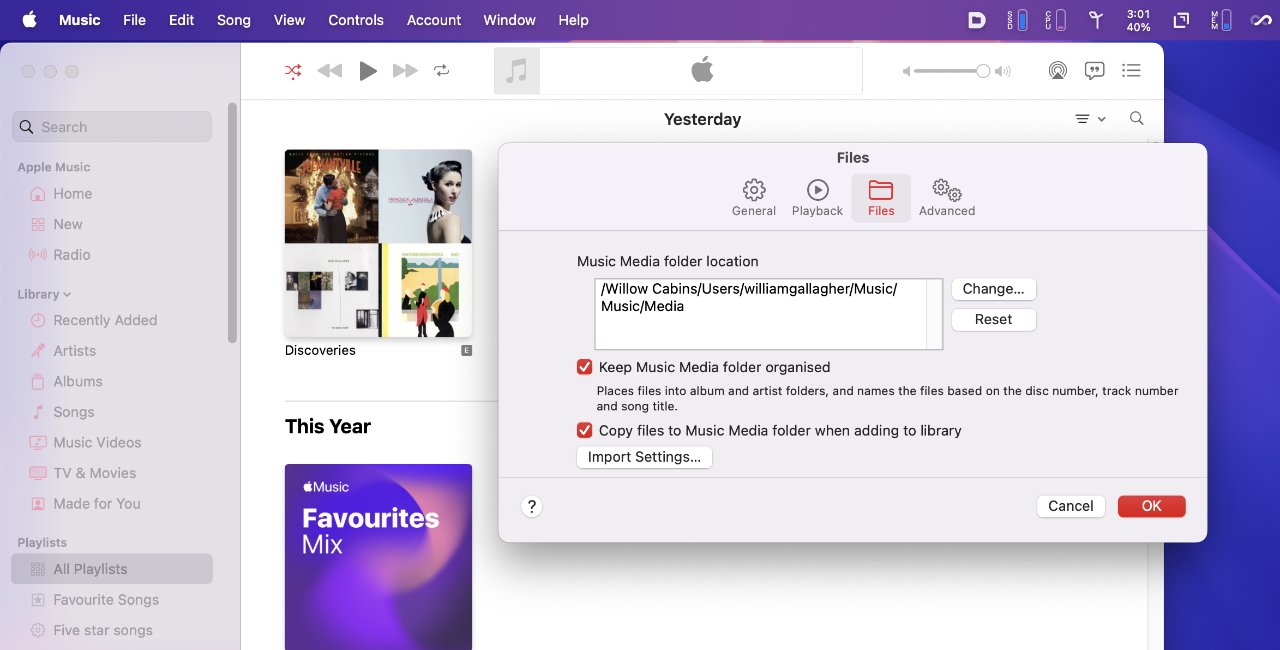Cancel the Files preferences dialog

point(1071,506)
